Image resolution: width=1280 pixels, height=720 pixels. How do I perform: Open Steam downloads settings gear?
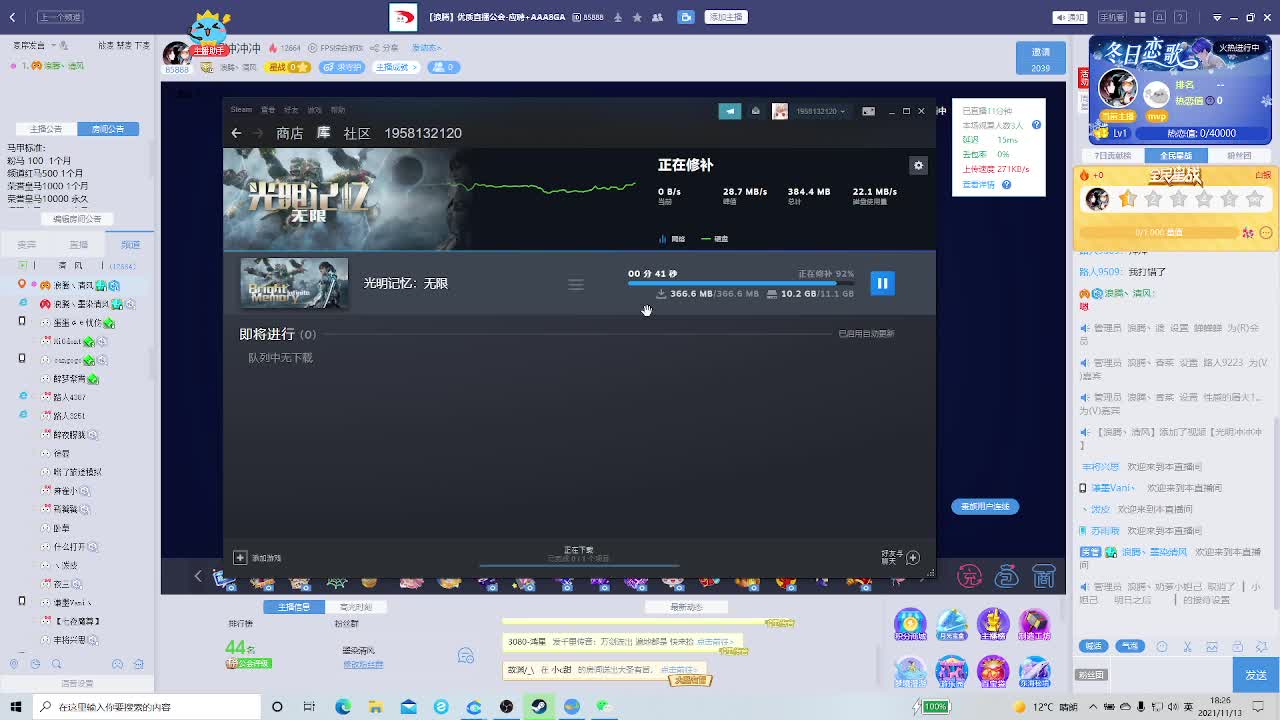[x=918, y=165]
